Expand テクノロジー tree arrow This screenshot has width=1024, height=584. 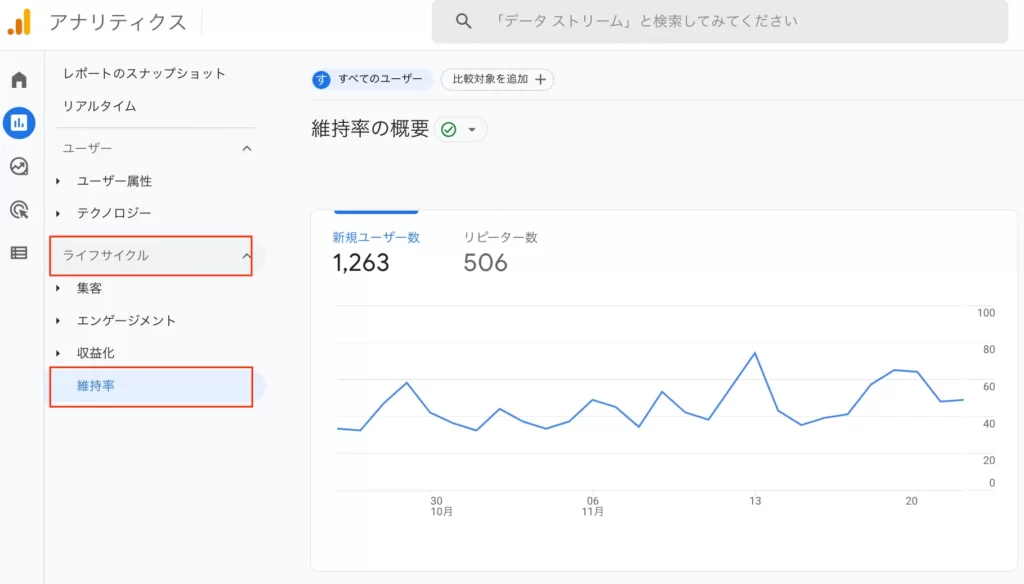[x=58, y=213]
